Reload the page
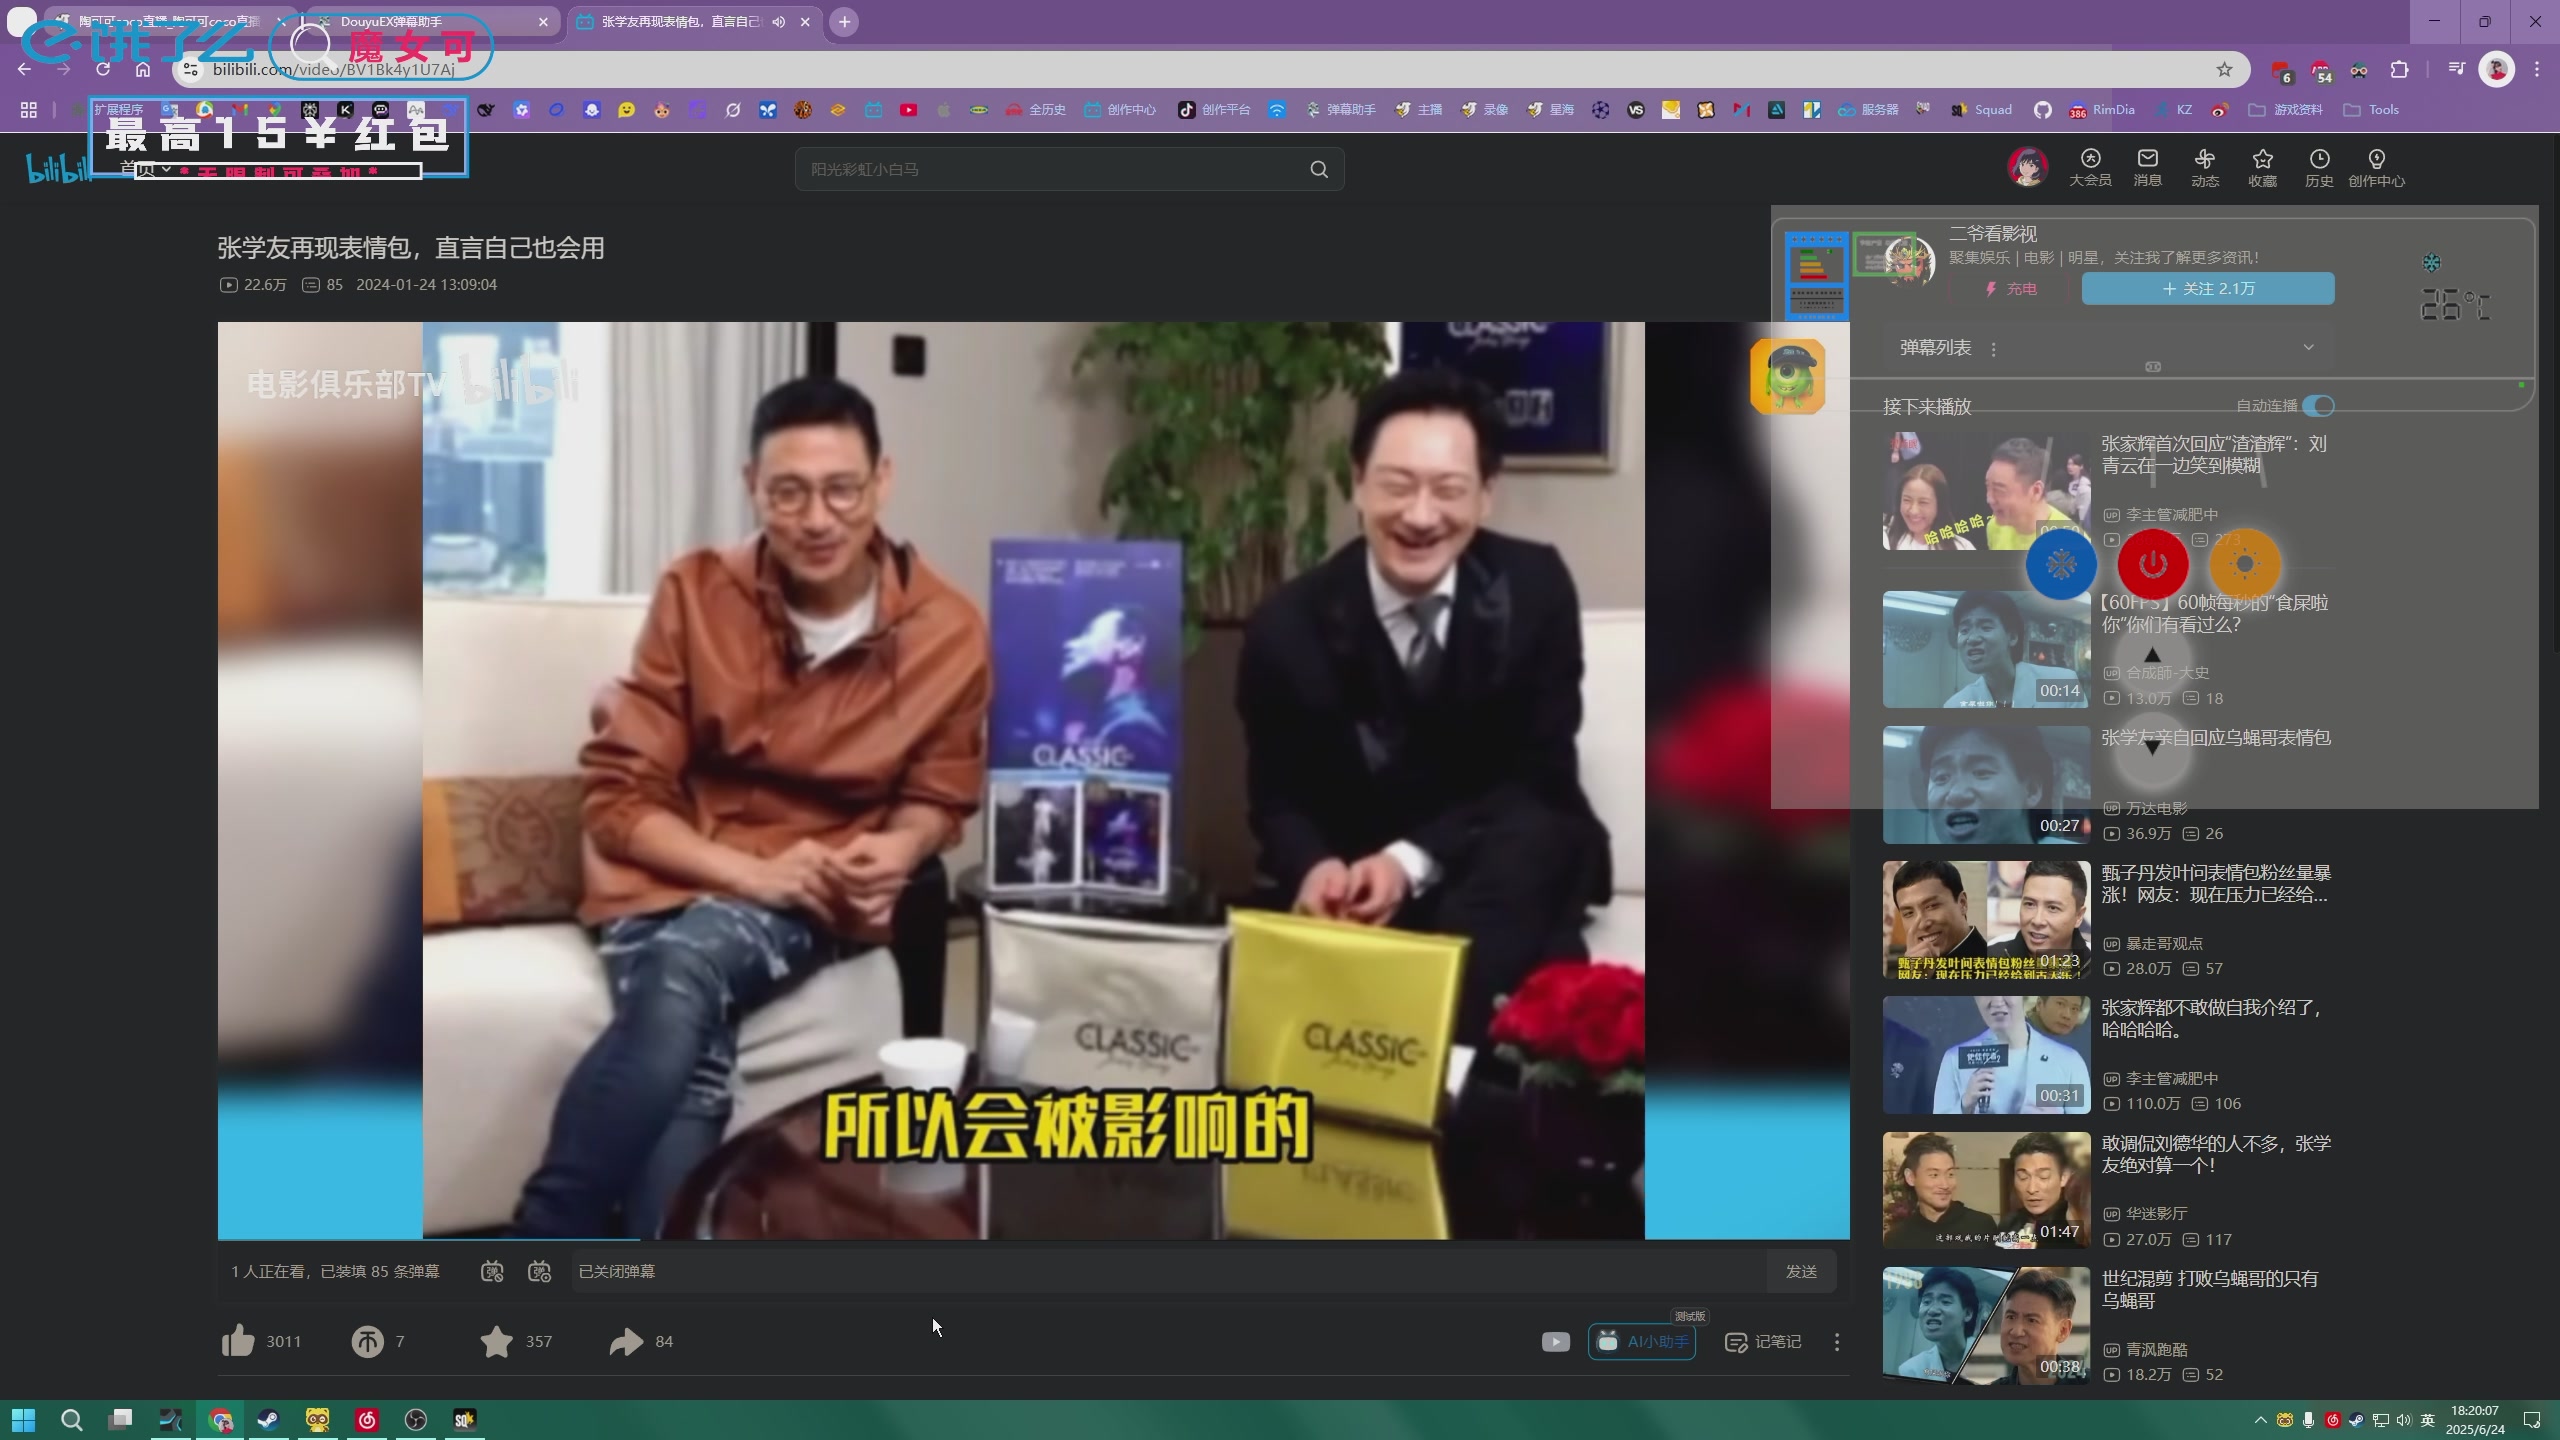The width and height of the screenshot is (2560, 1440). click(x=103, y=69)
